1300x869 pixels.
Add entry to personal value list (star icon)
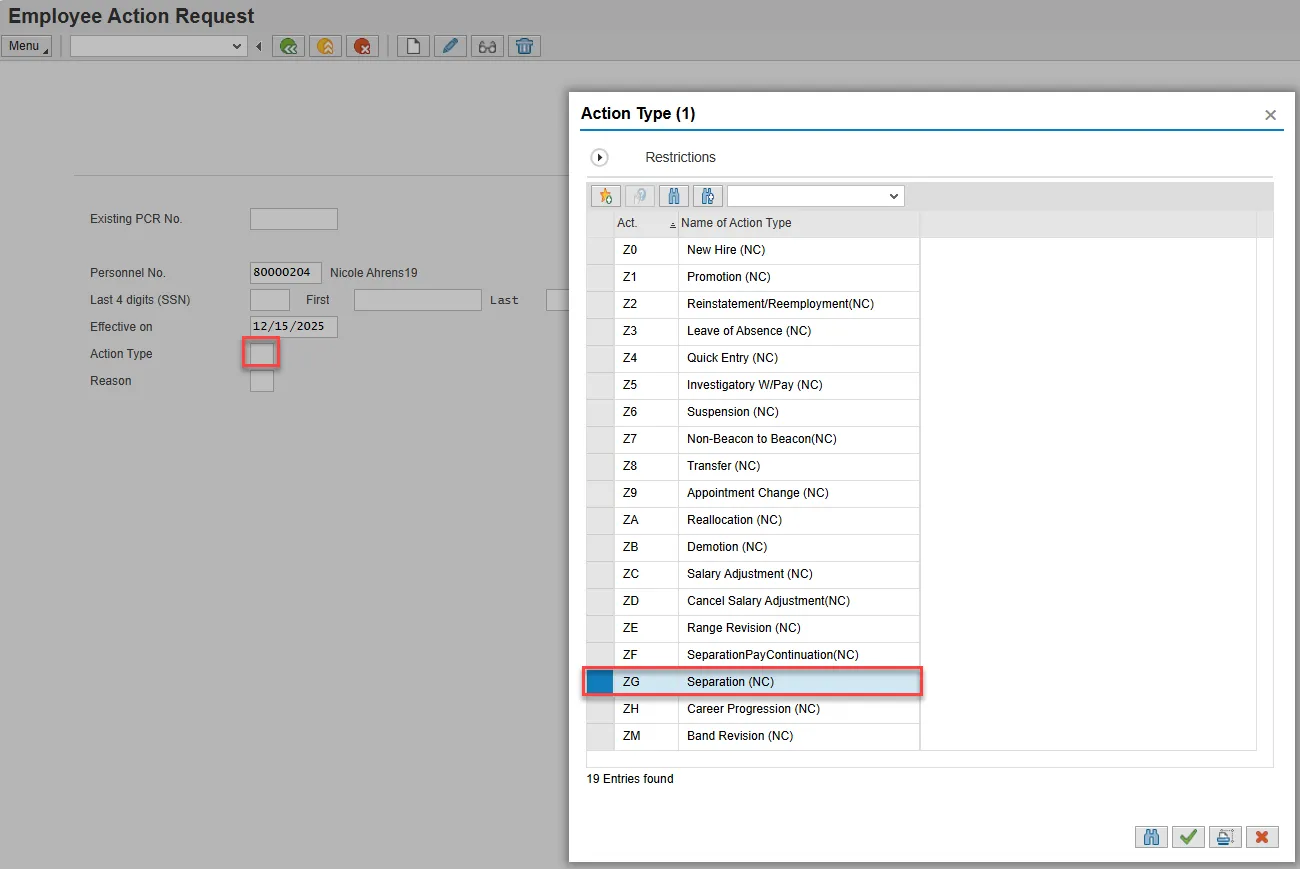pyautogui.click(x=606, y=196)
